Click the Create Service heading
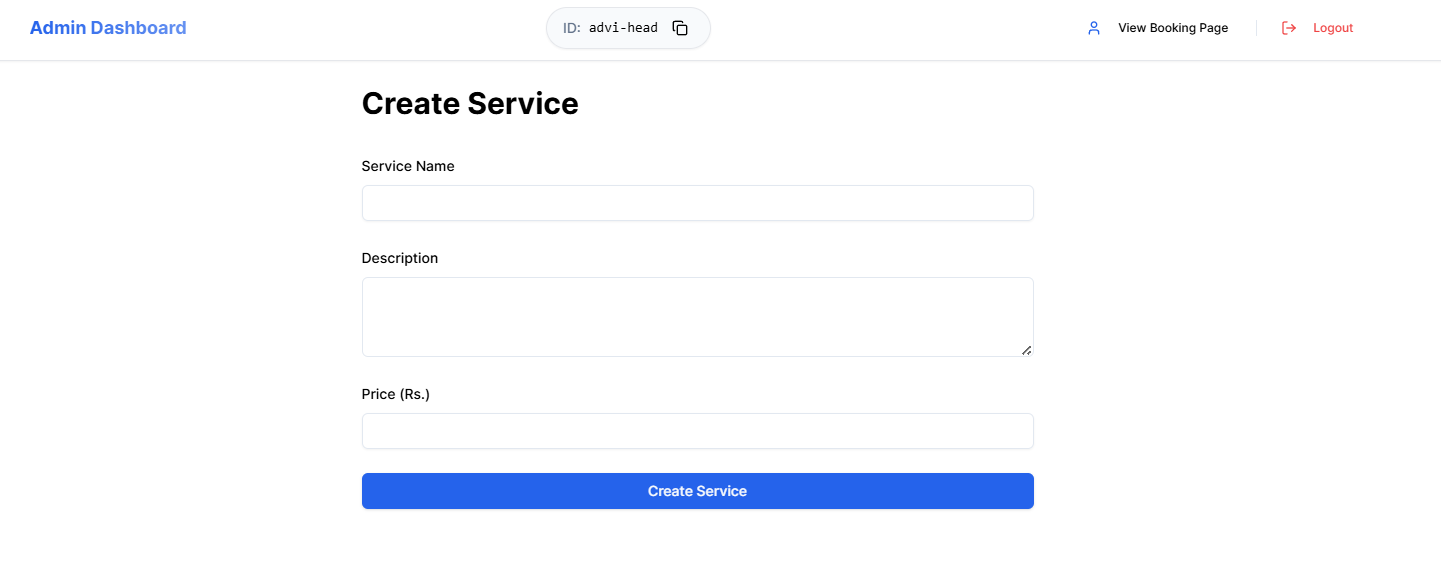This screenshot has height=577, width=1441. click(470, 103)
